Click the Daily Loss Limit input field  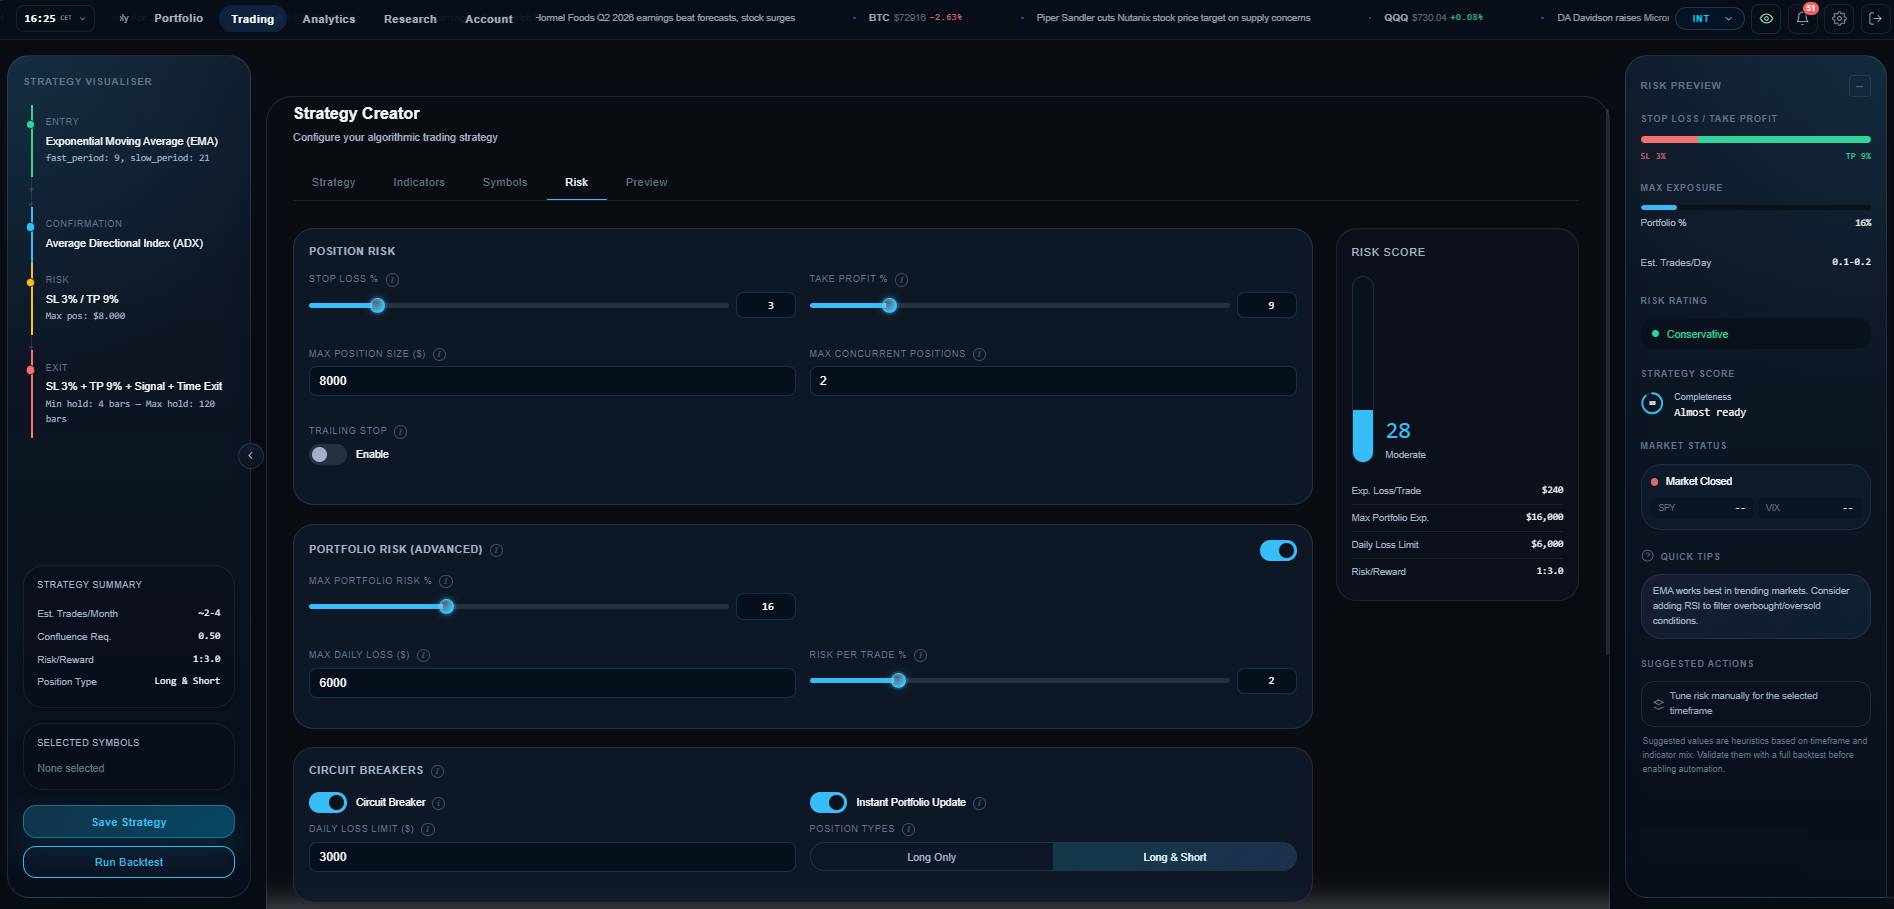[552, 857]
